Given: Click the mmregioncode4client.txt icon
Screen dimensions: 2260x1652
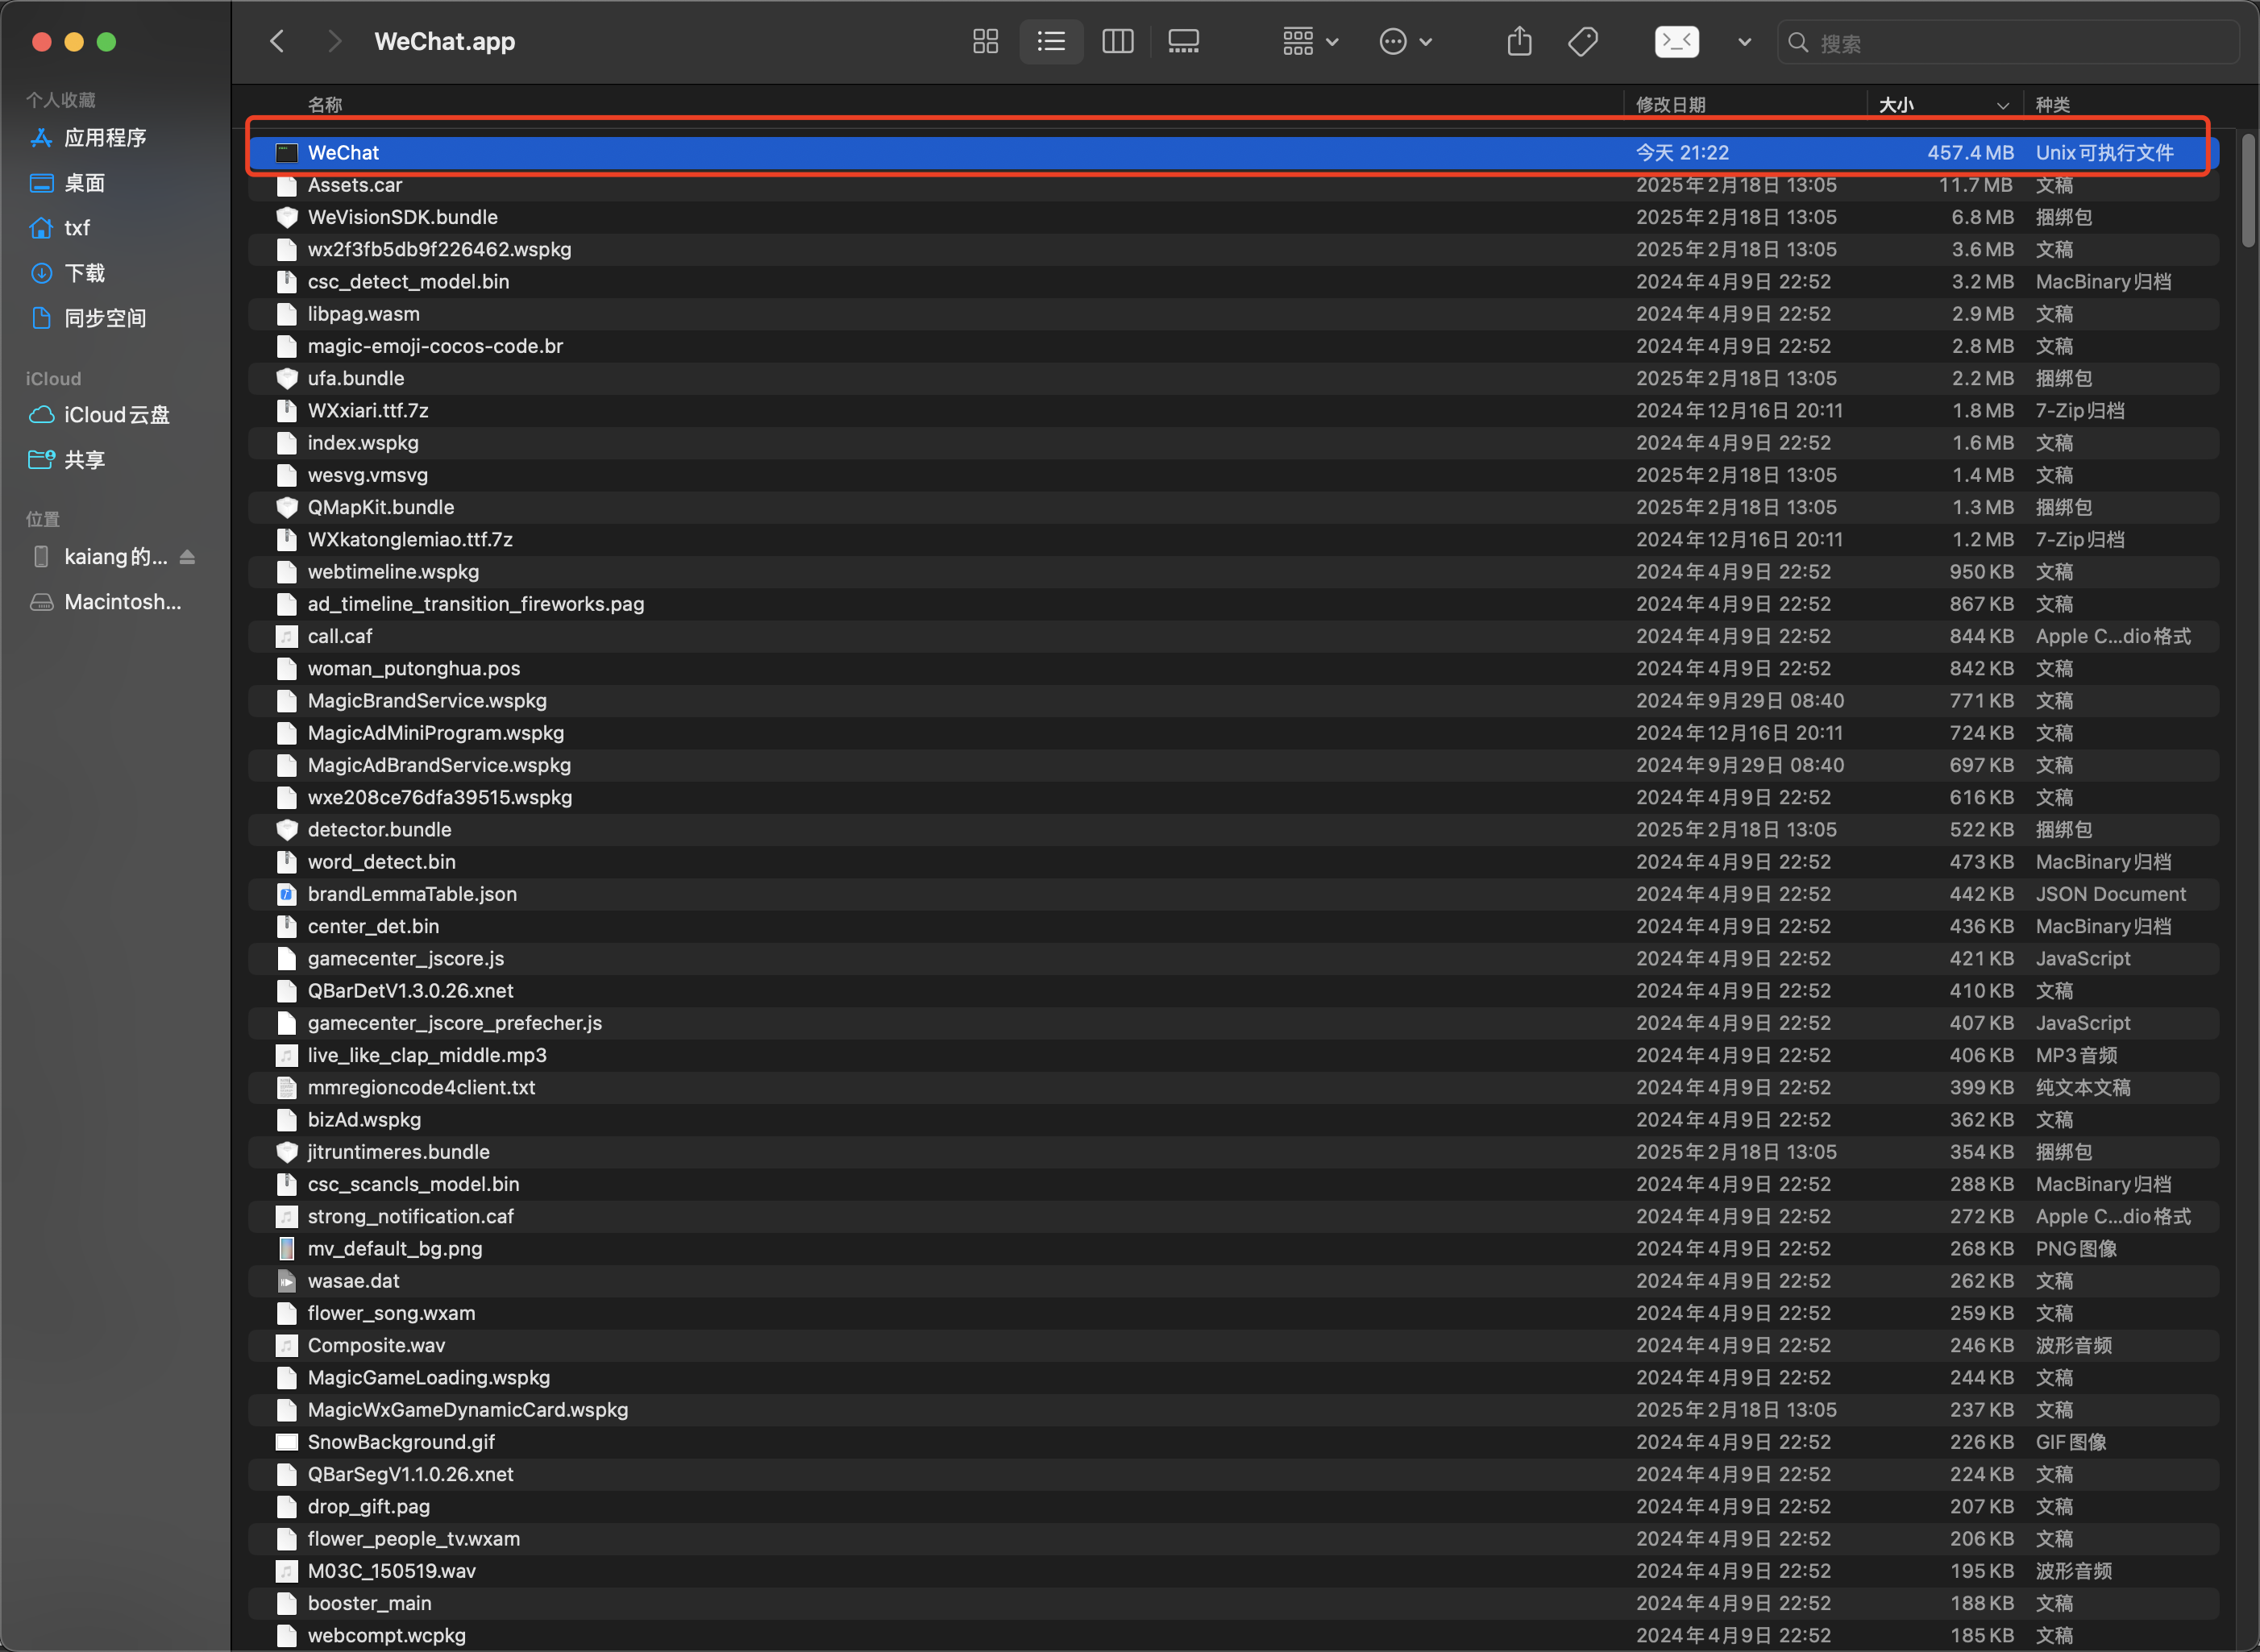Looking at the screenshot, I should coord(287,1087).
